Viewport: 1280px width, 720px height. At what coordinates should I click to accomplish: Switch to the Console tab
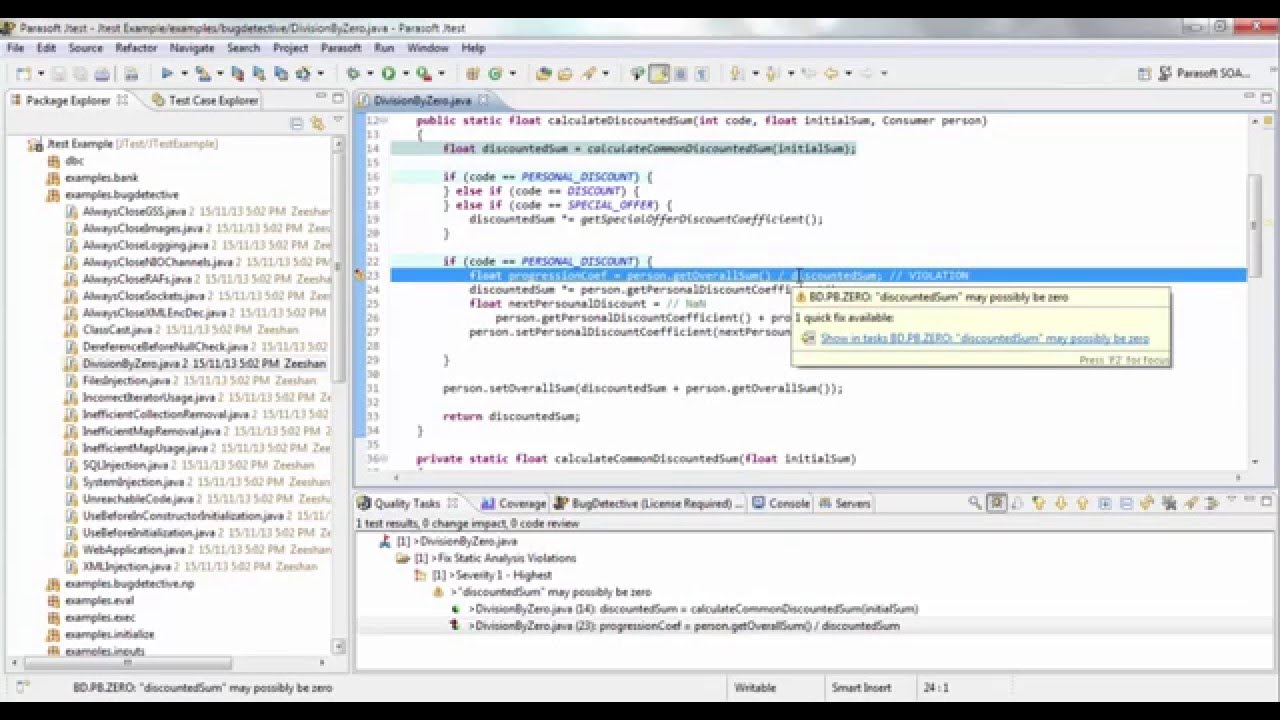[780, 503]
